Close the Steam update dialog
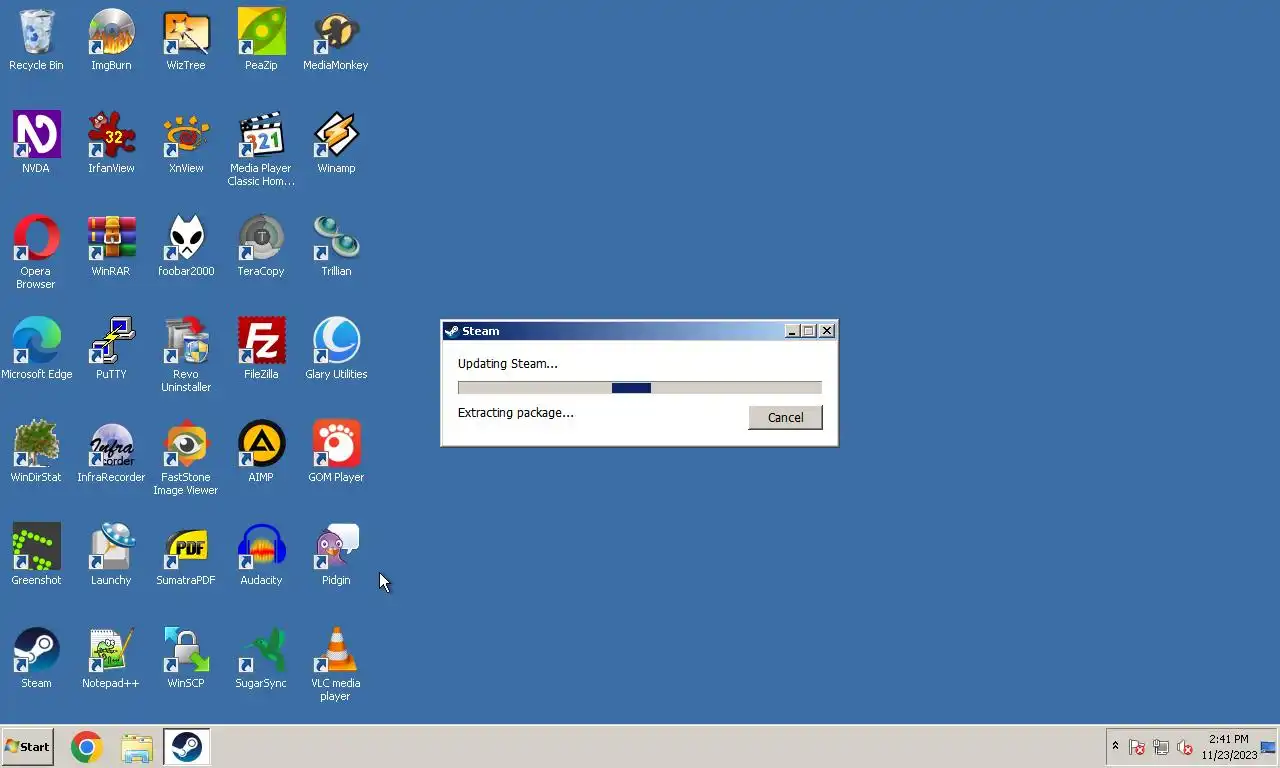Image resolution: width=1280 pixels, height=768 pixels. [827, 331]
